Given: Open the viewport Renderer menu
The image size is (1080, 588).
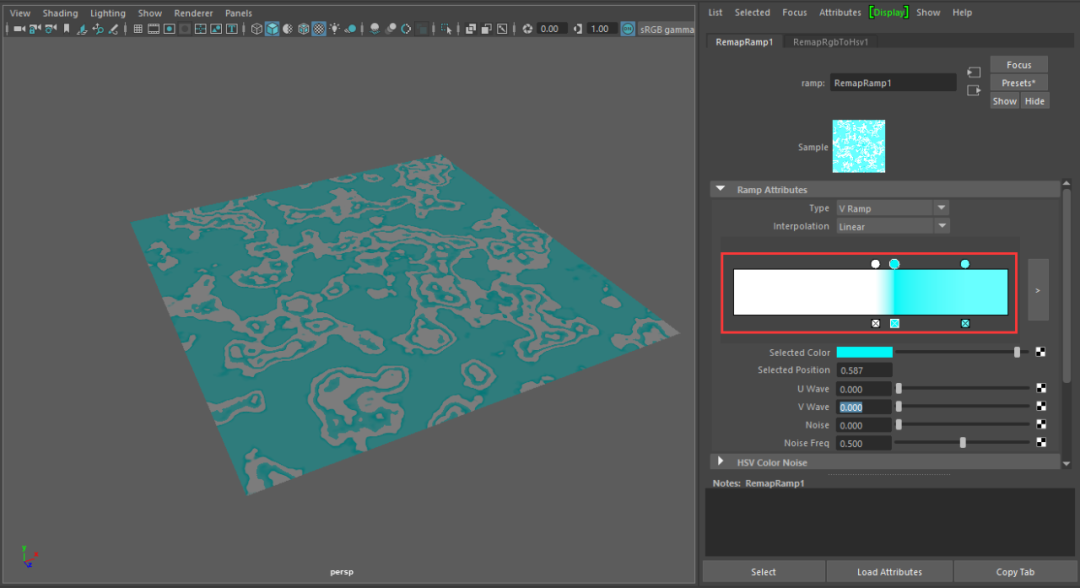Looking at the screenshot, I should (x=193, y=13).
